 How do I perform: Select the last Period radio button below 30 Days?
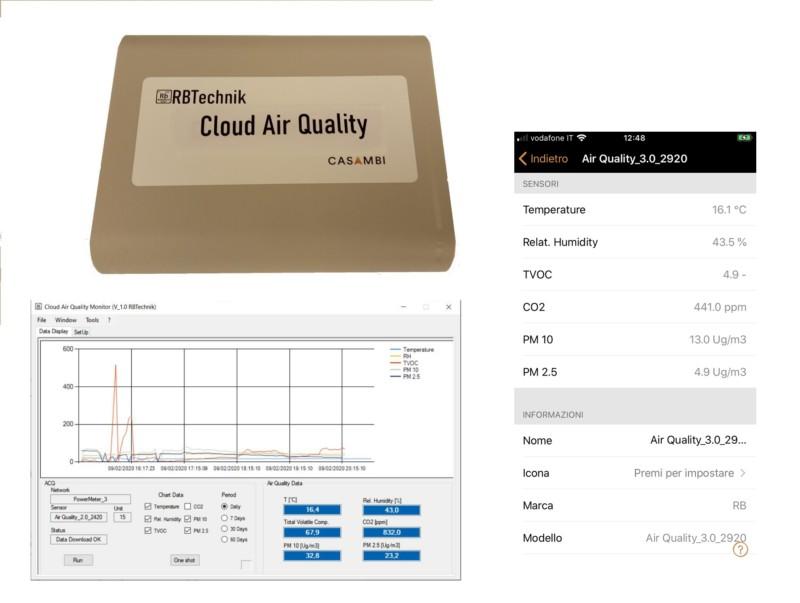pyautogui.click(x=224, y=539)
